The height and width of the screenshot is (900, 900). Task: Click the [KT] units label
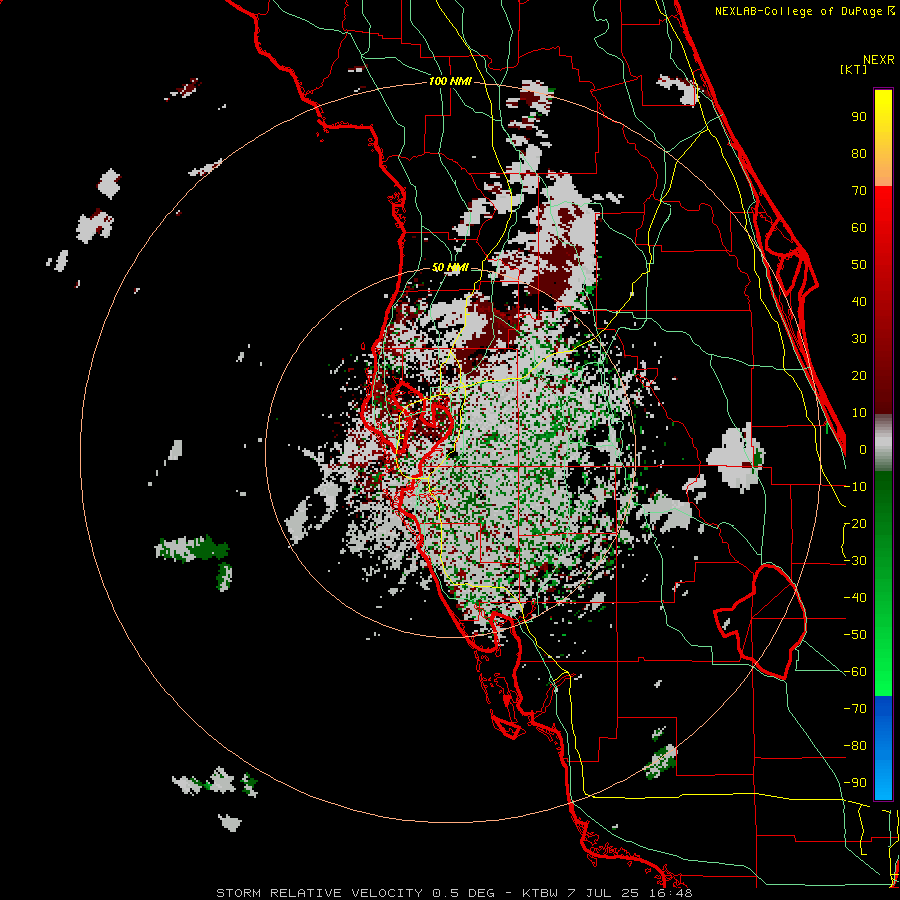point(854,69)
